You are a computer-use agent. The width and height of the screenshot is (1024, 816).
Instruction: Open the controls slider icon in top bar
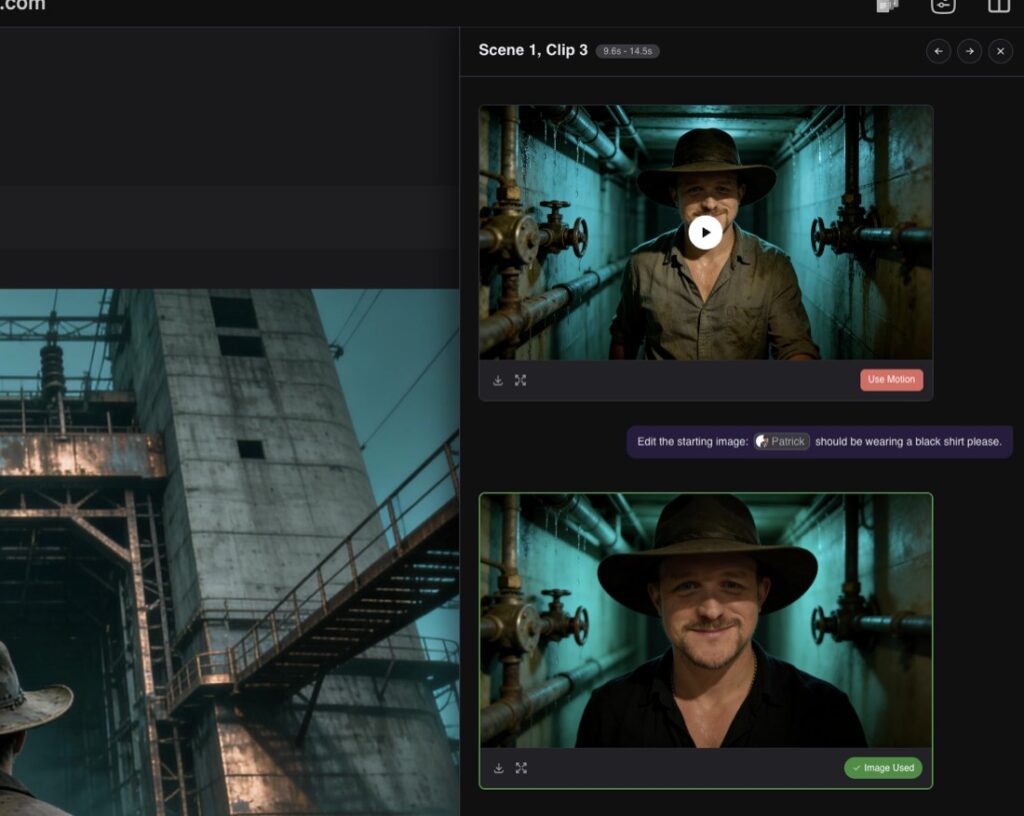coord(944,5)
